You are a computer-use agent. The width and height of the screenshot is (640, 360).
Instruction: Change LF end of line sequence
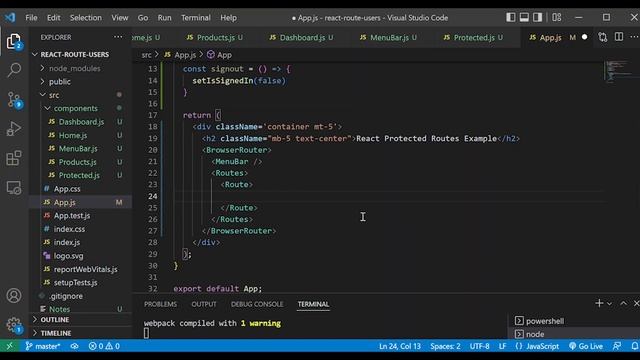(x=502, y=346)
